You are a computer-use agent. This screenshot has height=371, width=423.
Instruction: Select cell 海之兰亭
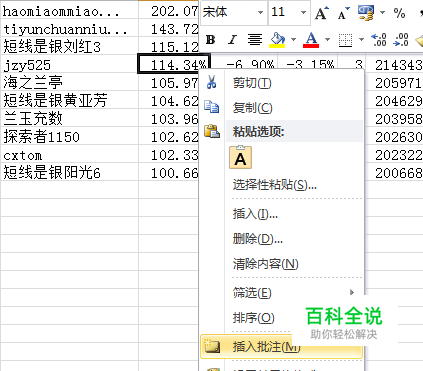69,83
